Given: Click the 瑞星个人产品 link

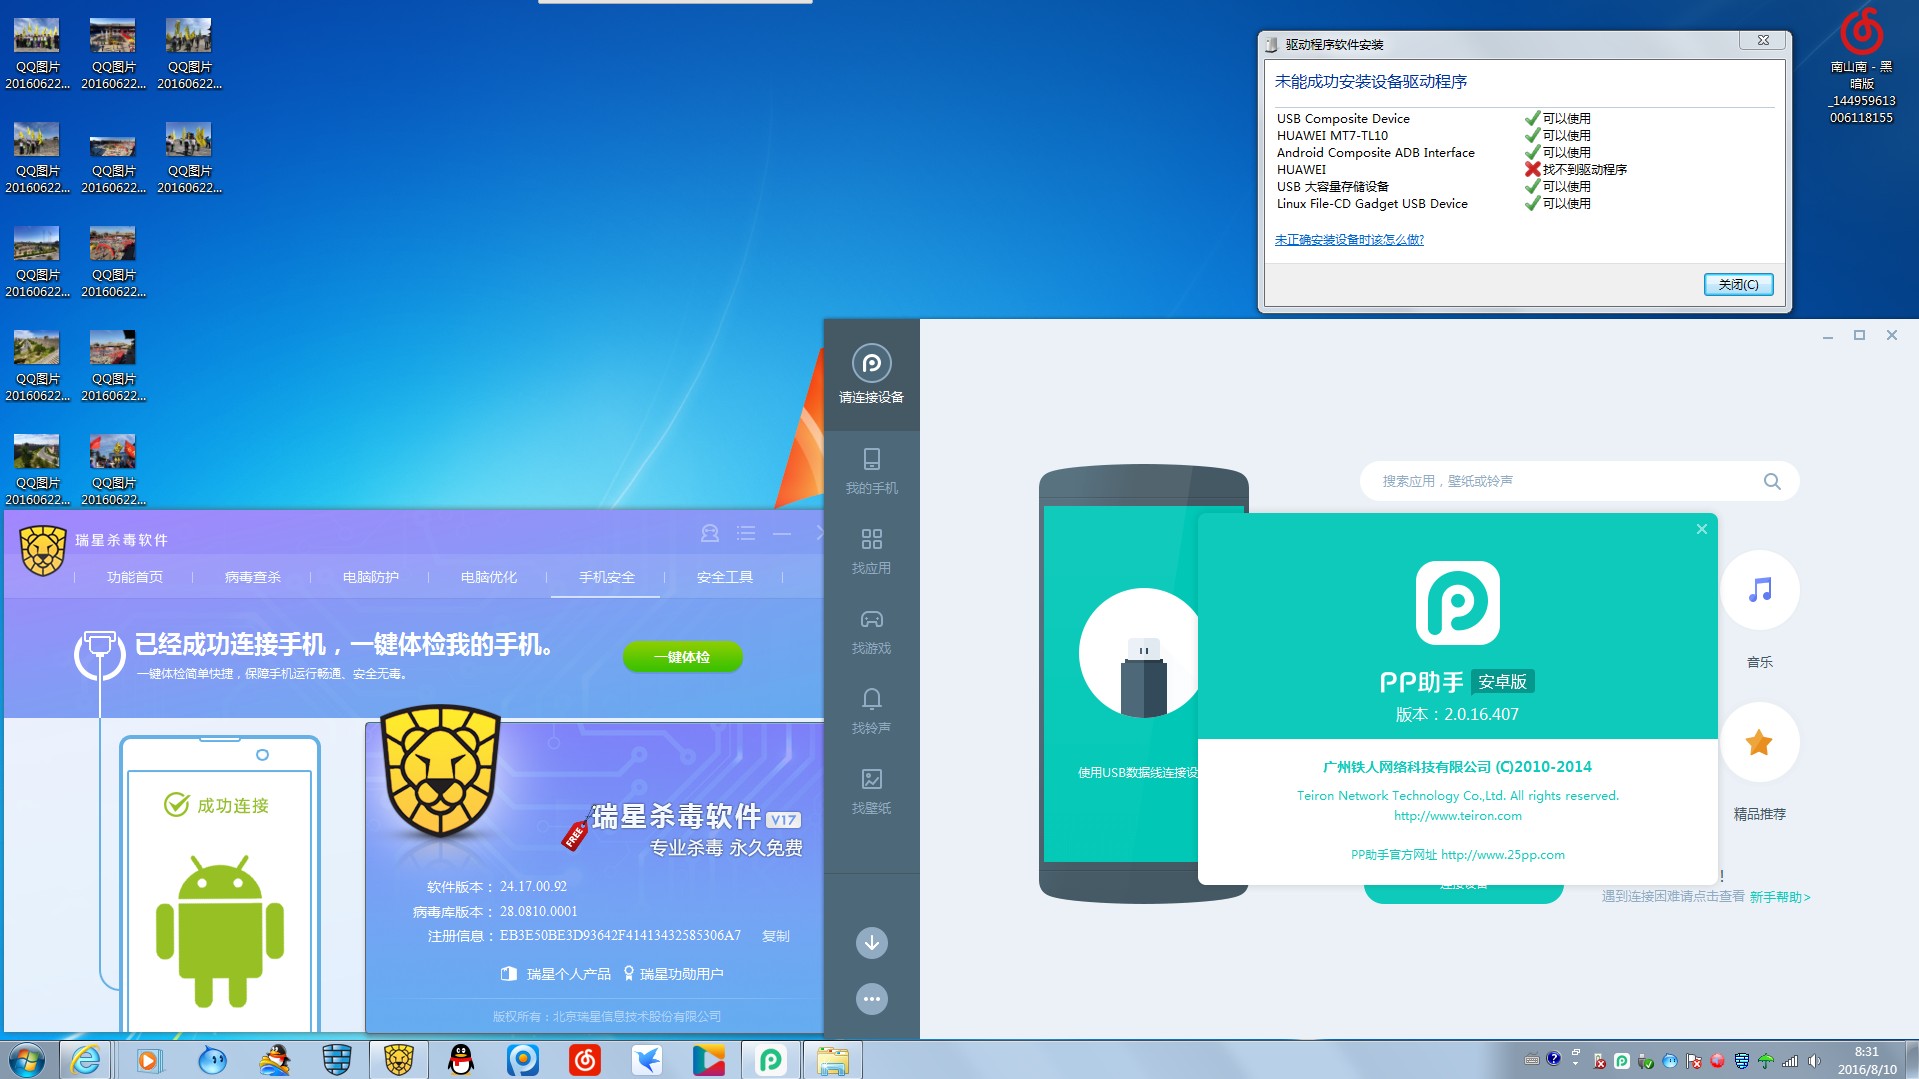Looking at the screenshot, I should (x=556, y=974).
